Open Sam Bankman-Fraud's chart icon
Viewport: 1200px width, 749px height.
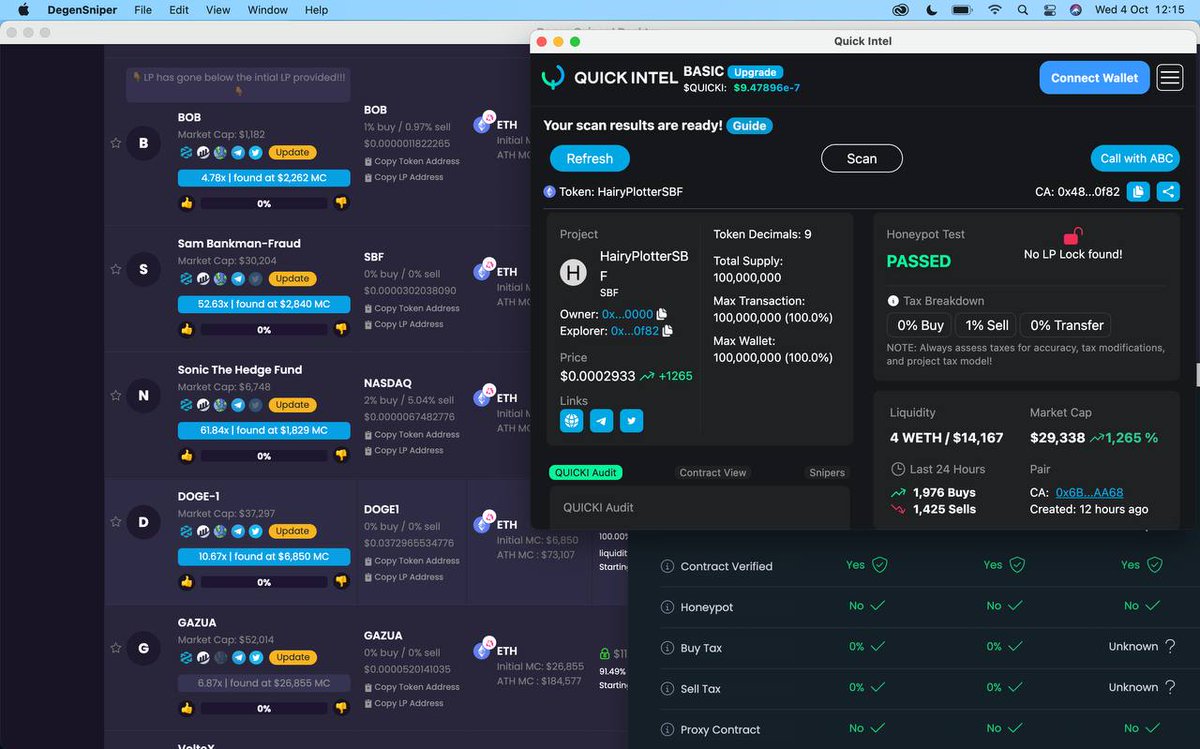(x=203, y=279)
